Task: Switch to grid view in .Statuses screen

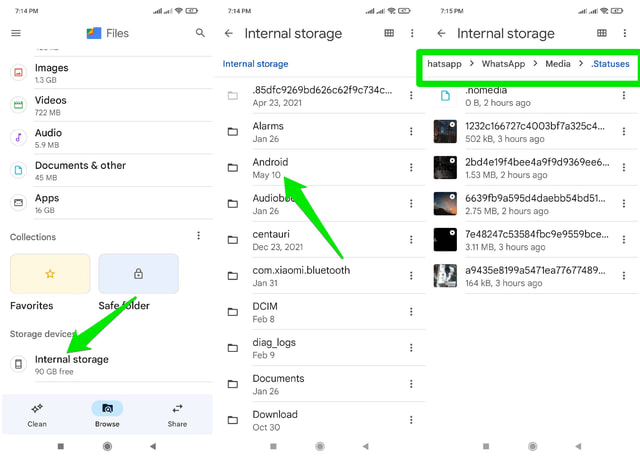Action: coord(602,33)
